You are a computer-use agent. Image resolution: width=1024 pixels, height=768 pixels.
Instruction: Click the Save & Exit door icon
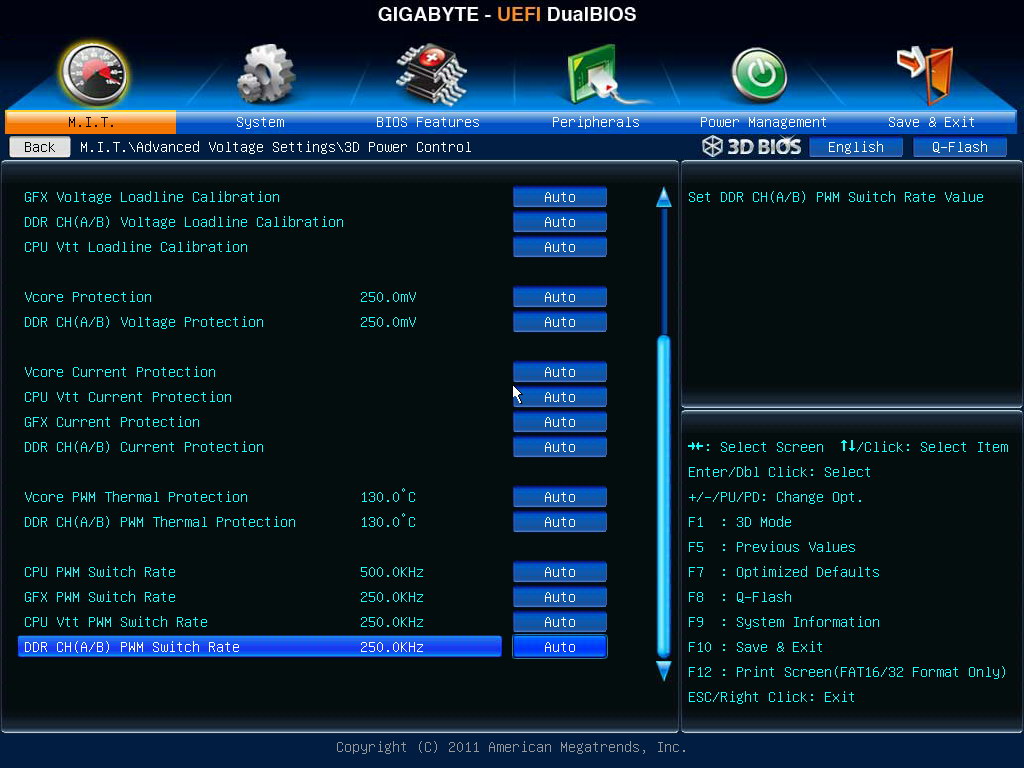point(926,74)
